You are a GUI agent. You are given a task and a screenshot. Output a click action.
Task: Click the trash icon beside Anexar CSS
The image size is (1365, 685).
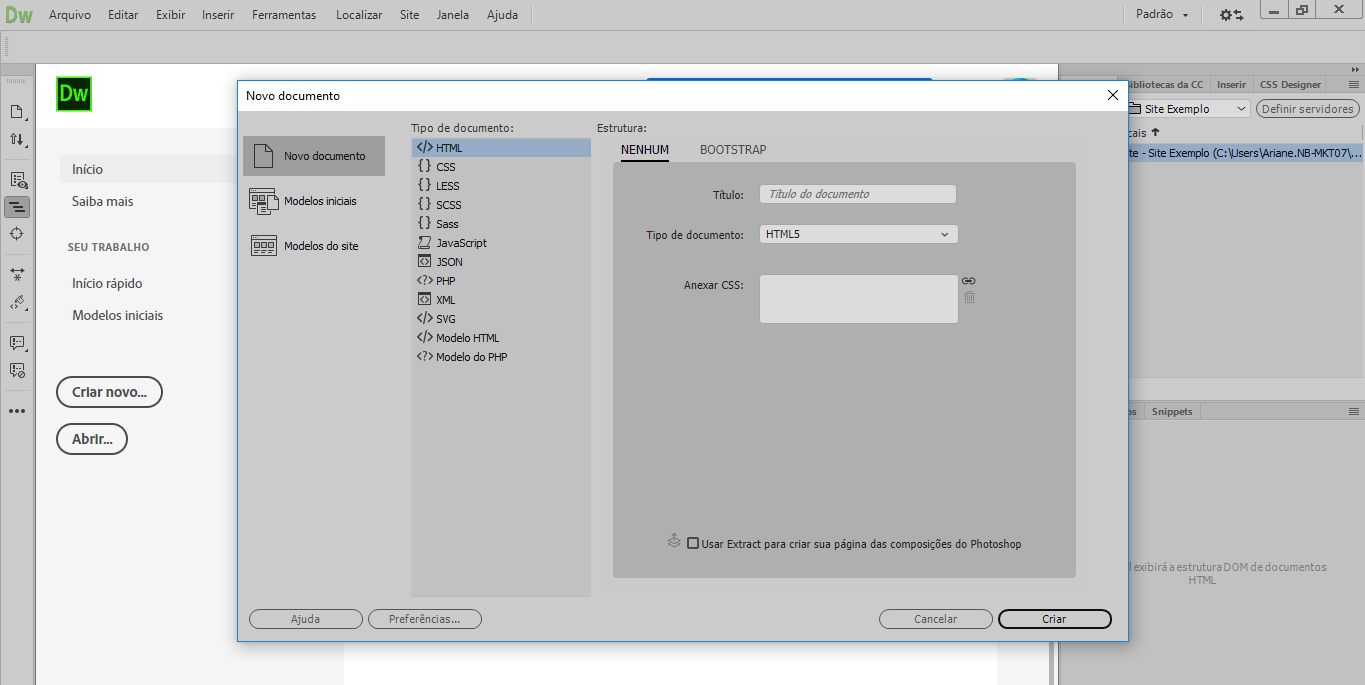pyautogui.click(x=969, y=297)
